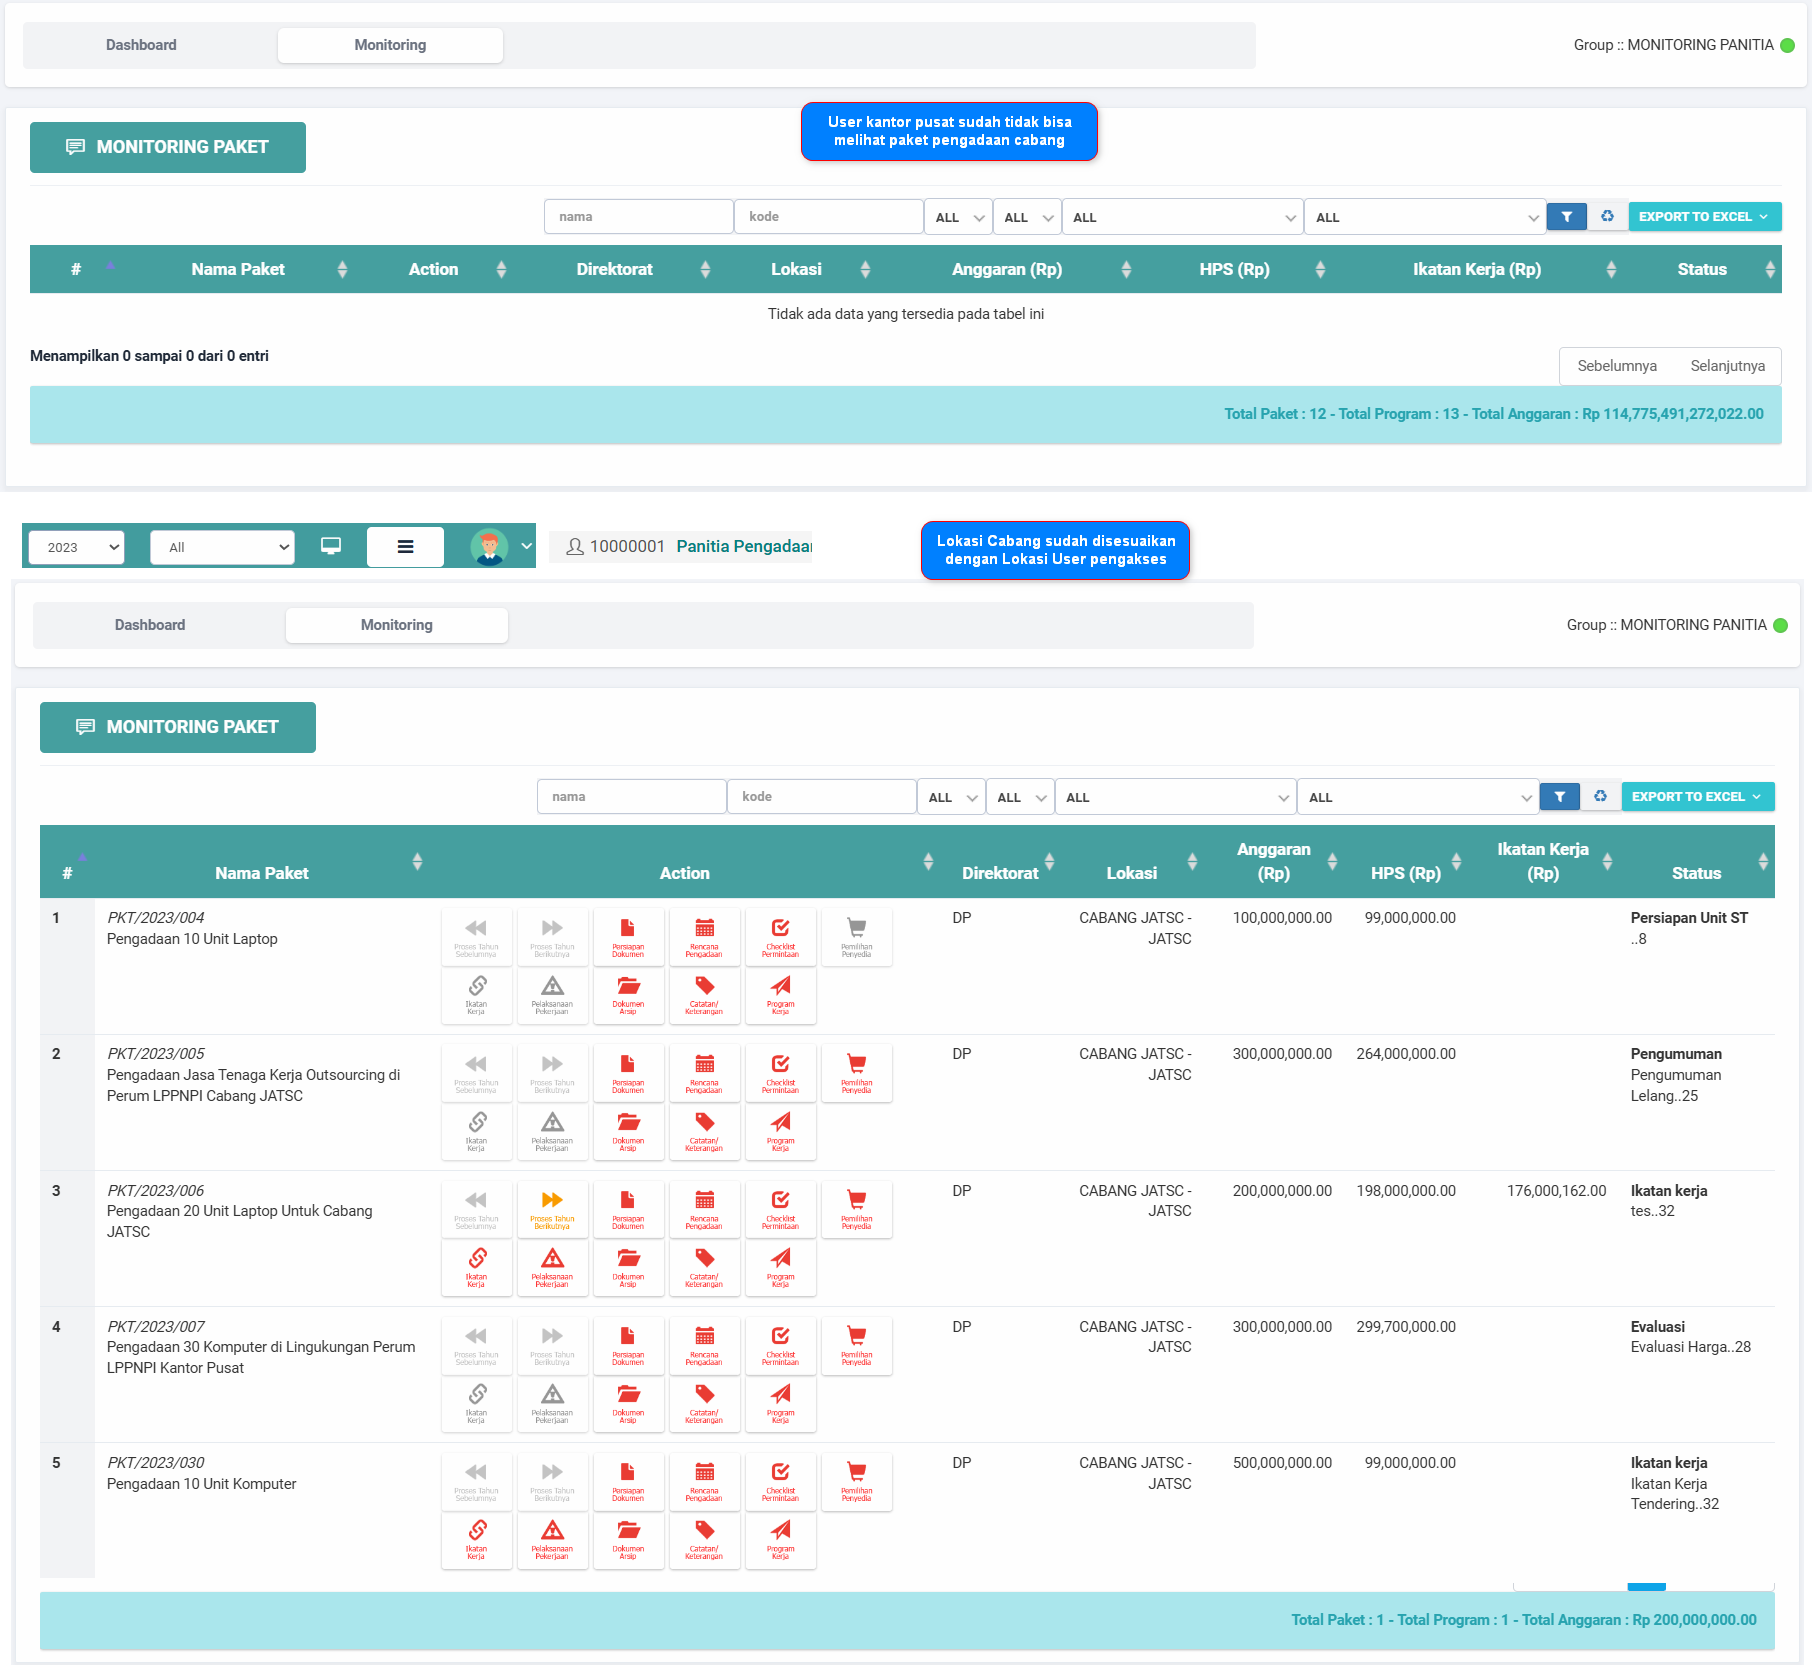This screenshot has width=1812, height=1665.
Task: Open Dashboard tab above the empty table
Action: [x=141, y=45]
